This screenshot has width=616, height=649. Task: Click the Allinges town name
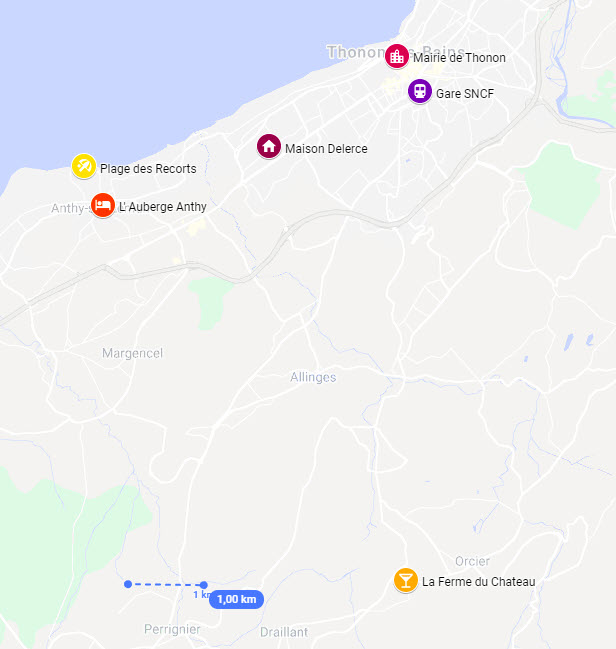coord(313,377)
